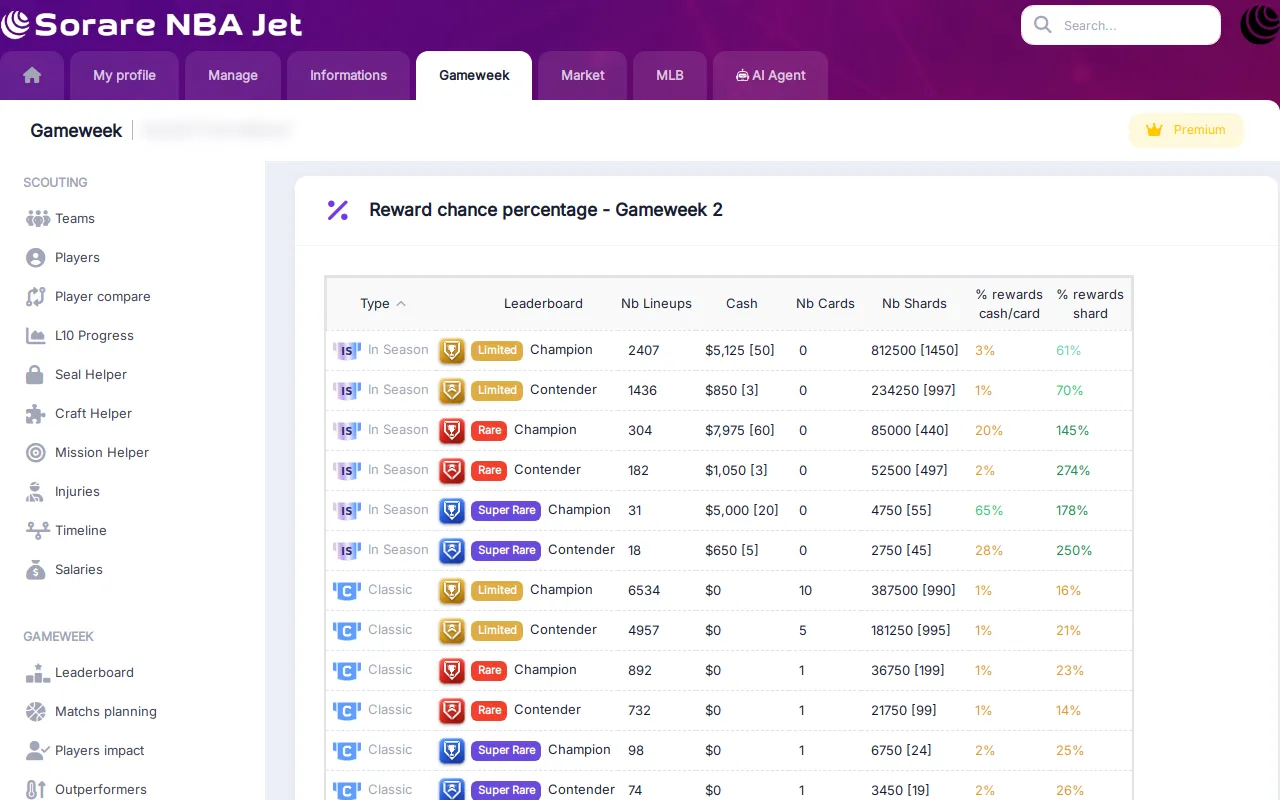This screenshot has height=800, width=1280.
Task: Switch to the Market tab
Action: click(x=583, y=75)
